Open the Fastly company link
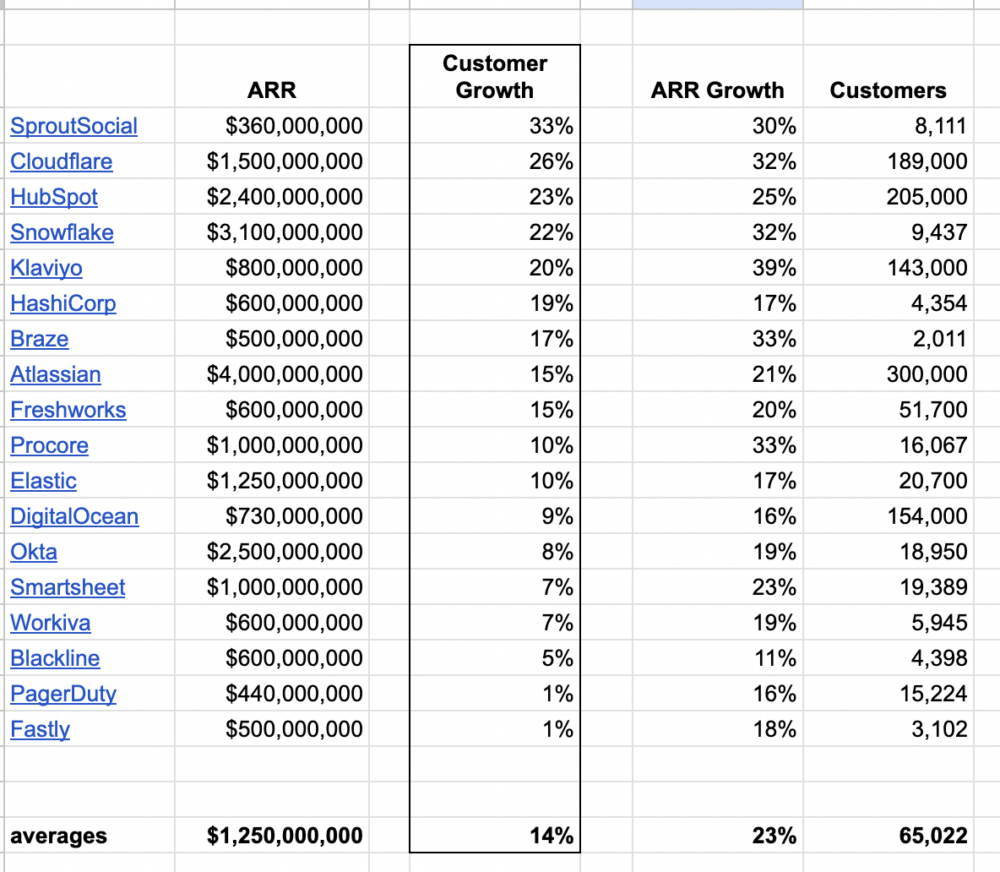The height and width of the screenshot is (872, 1000). (x=40, y=729)
